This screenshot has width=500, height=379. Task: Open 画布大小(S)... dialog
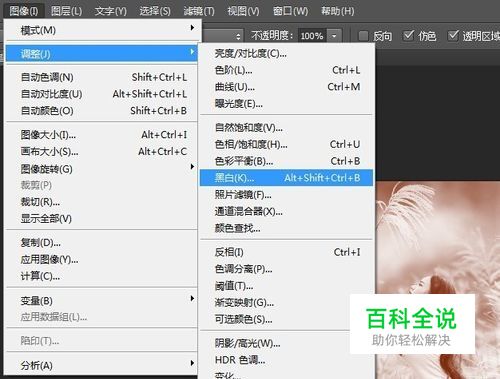tap(102, 151)
